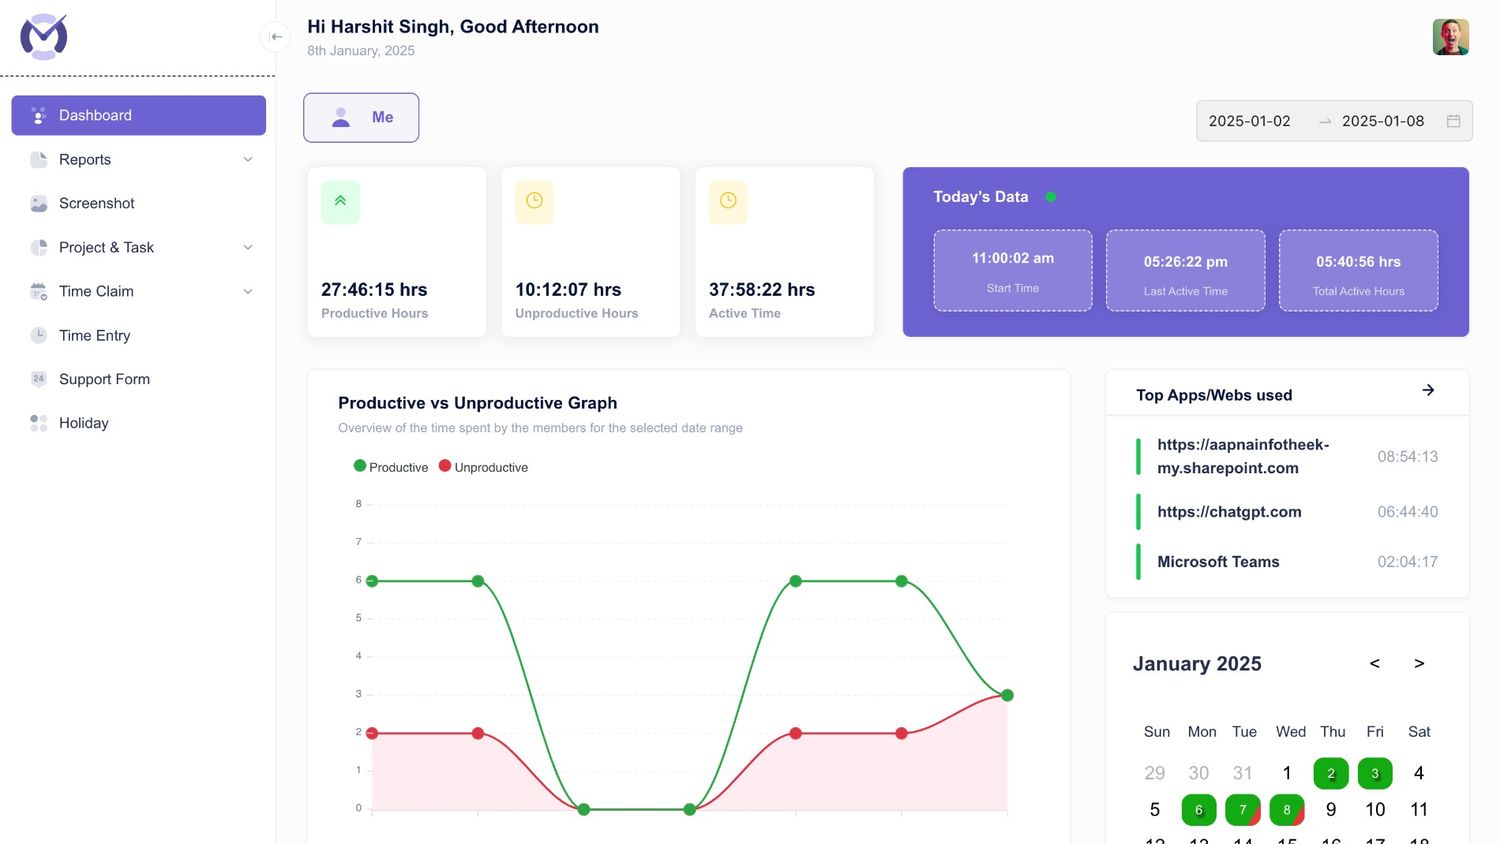Expand the Reports section
1500x844 pixels.
click(247, 159)
